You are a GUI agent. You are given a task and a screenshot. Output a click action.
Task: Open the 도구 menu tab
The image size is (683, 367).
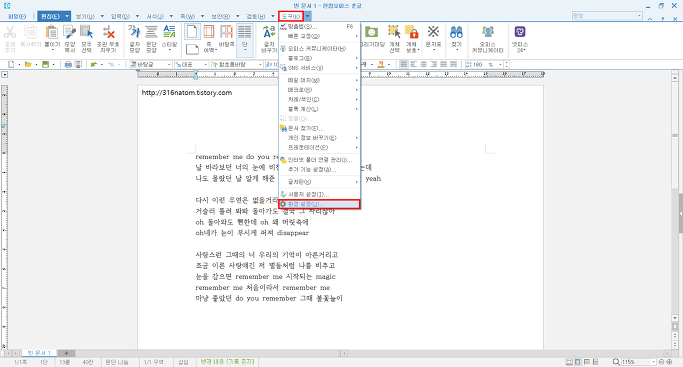[x=291, y=16]
